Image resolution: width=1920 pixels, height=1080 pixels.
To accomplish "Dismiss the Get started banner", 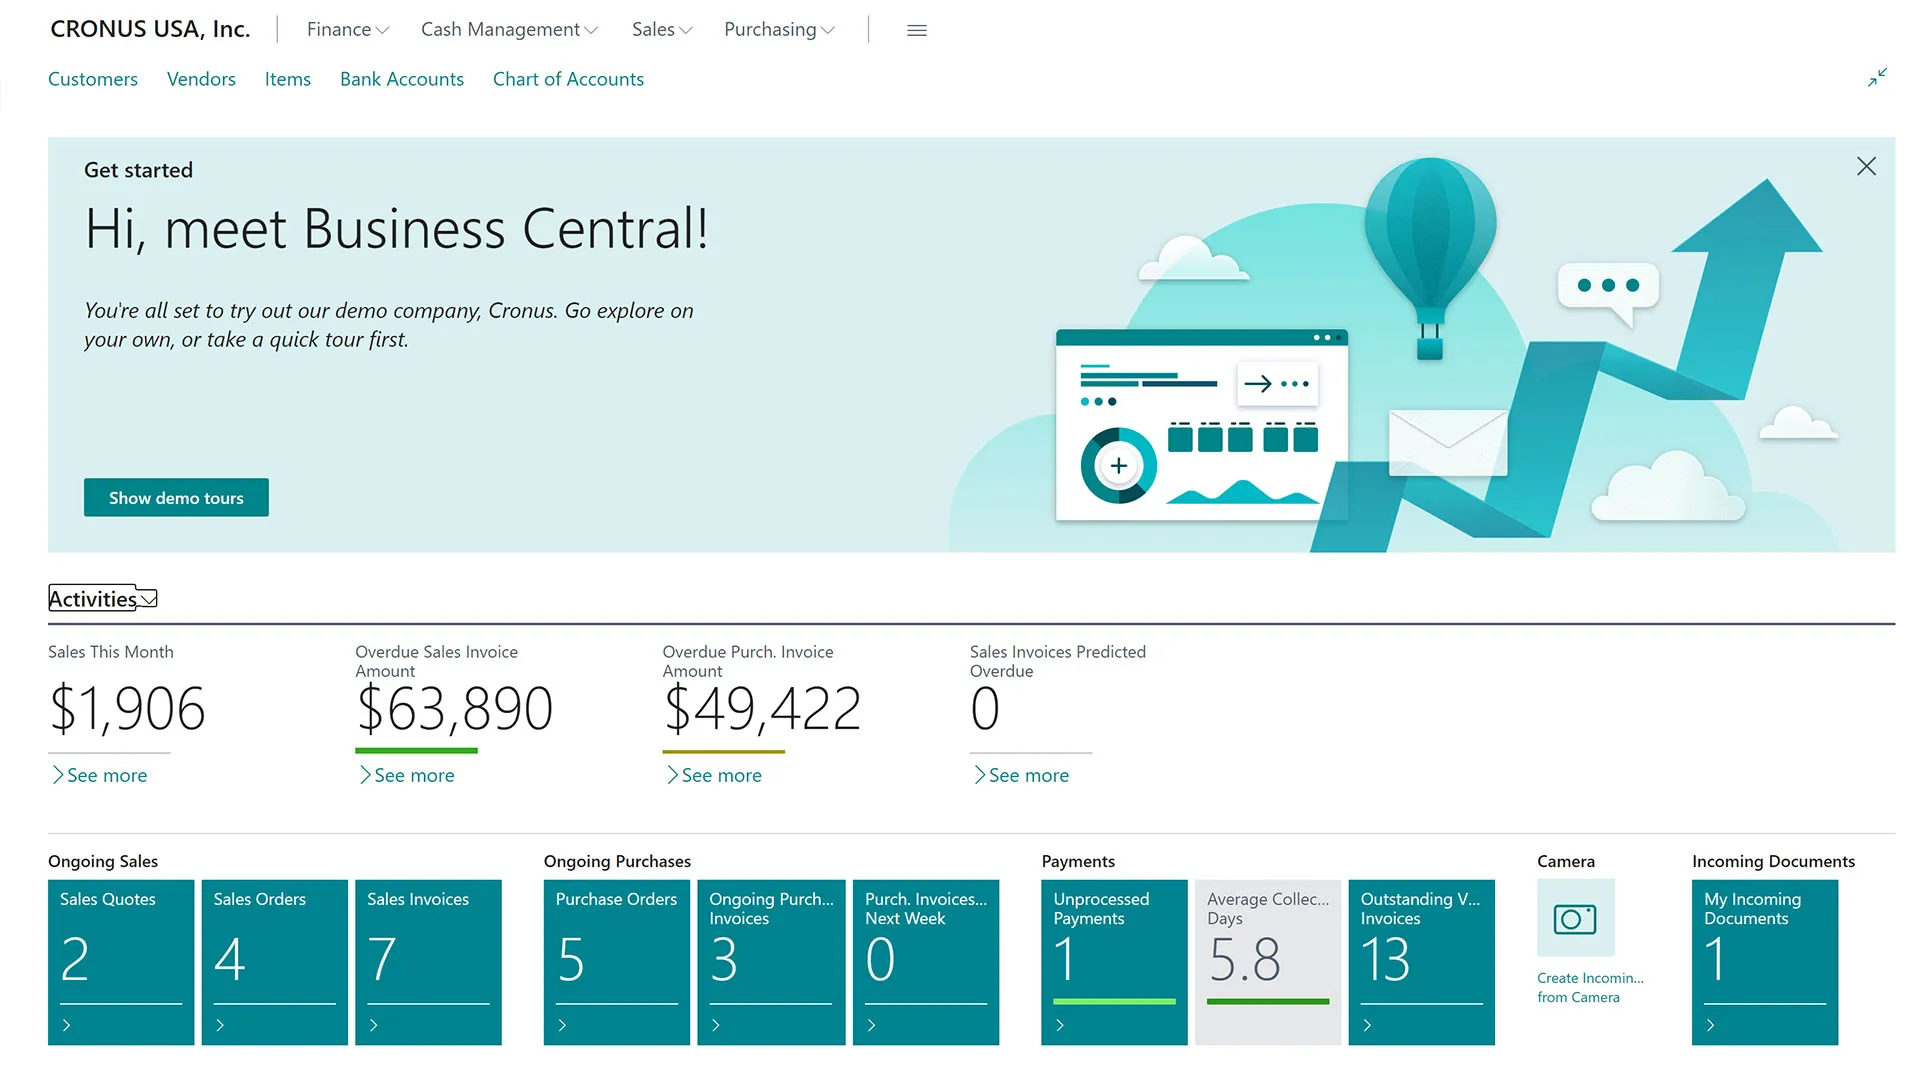I will (x=1866, y=166).
